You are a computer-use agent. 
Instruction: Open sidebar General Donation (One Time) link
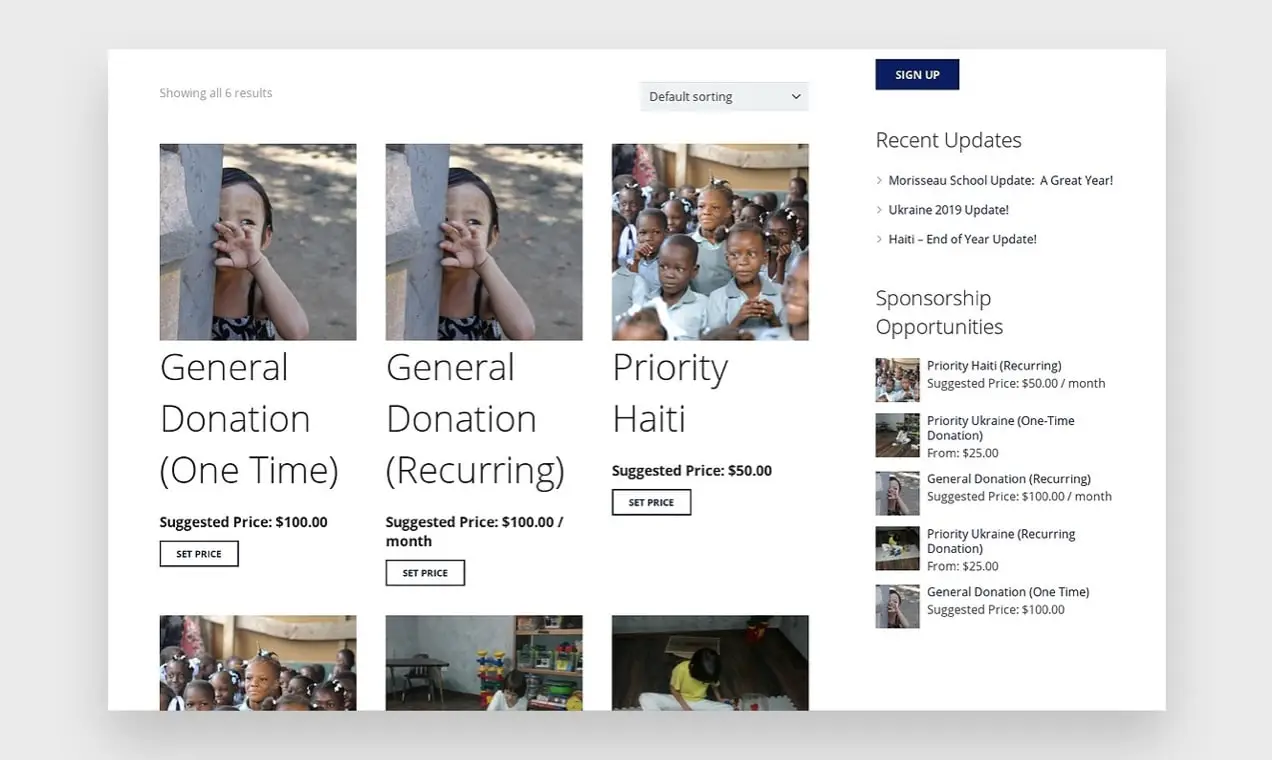point(1008,592)
